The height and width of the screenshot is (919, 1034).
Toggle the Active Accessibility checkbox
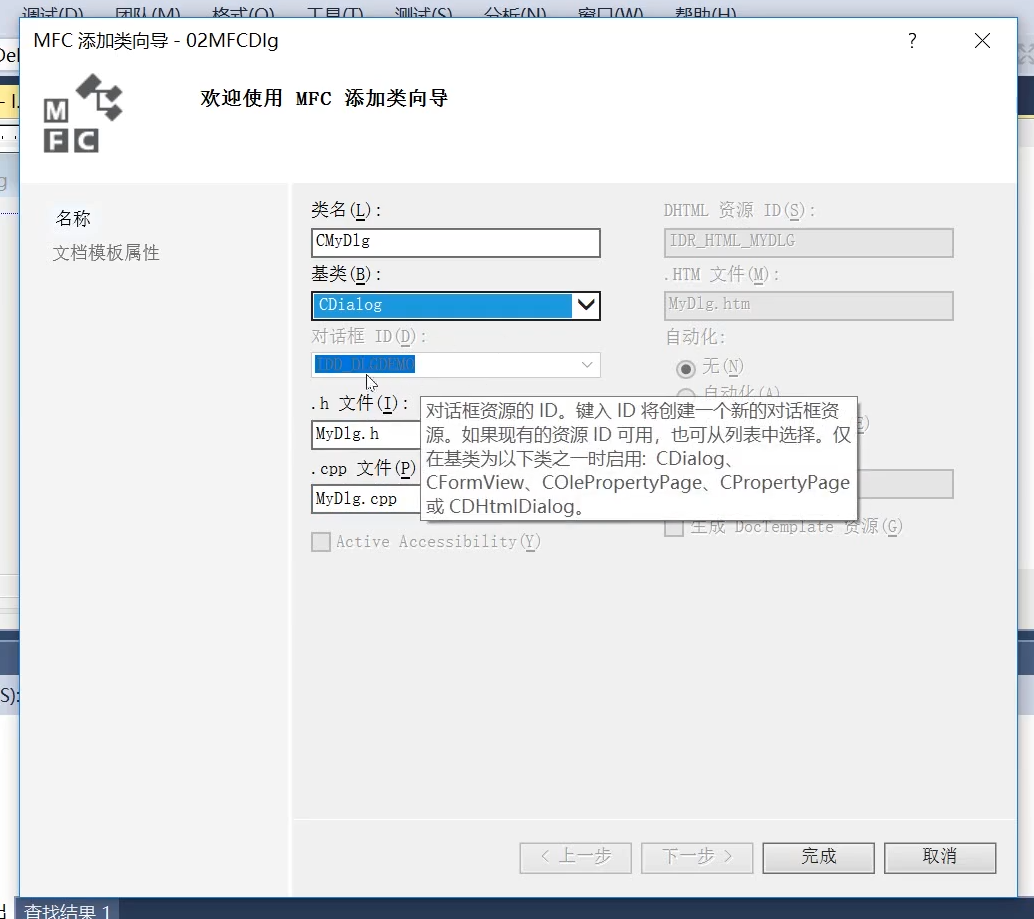click(x=321, y=542)
